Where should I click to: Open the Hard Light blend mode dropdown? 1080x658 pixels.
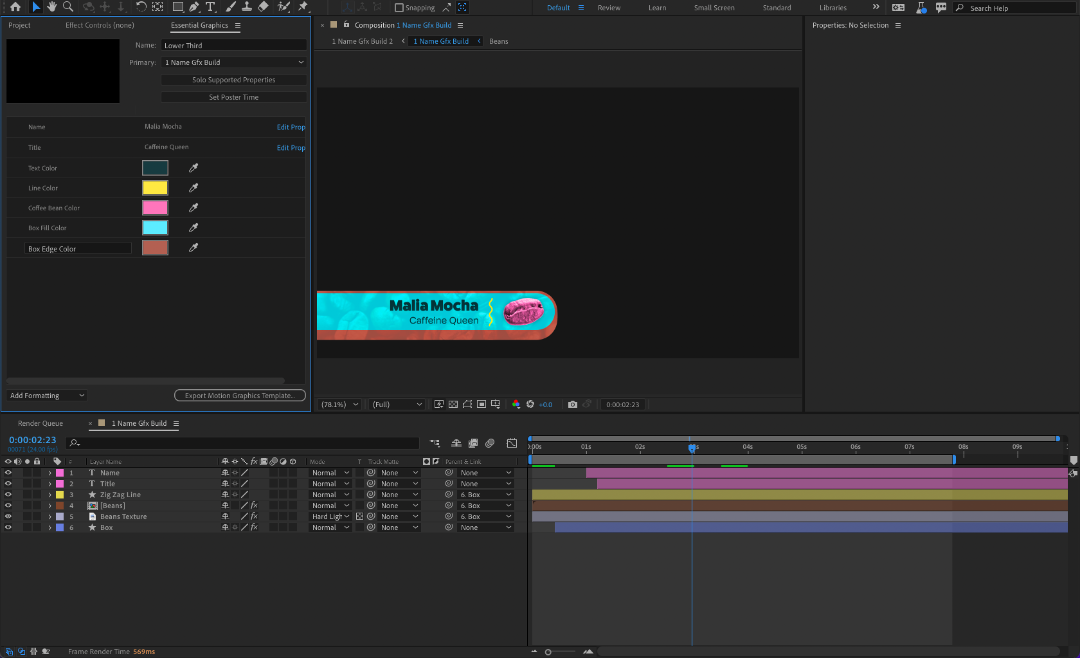click(x=330, y=516)
